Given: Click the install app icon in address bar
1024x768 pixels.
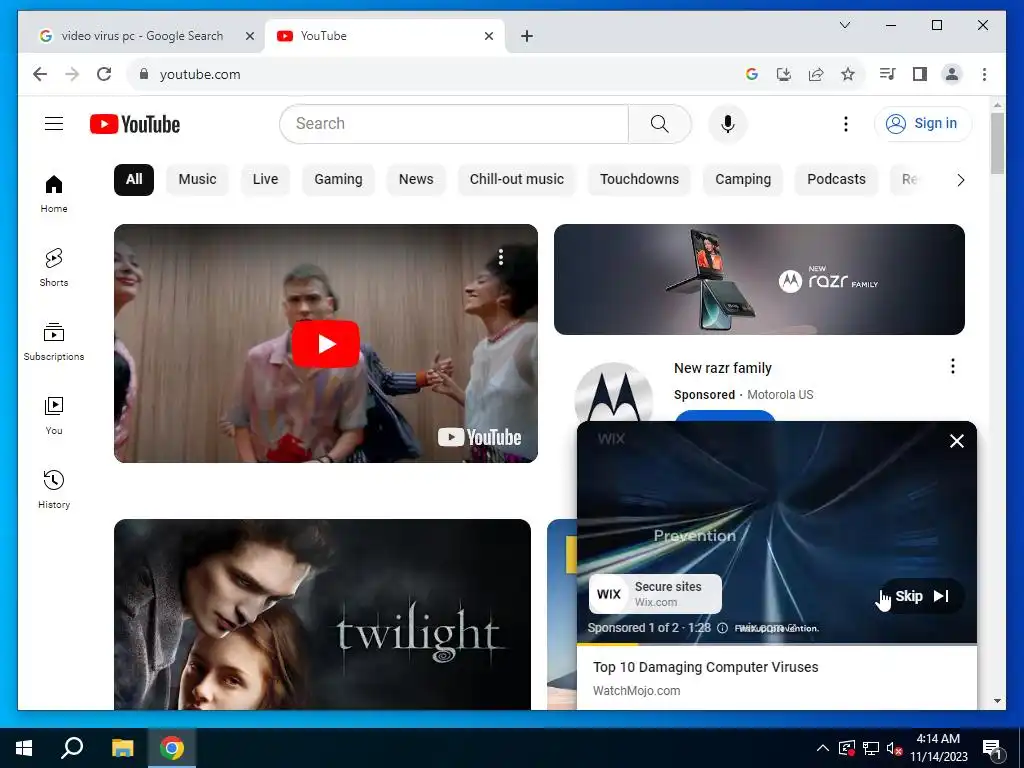Looking at the screenshot, I should click(784, 74).
